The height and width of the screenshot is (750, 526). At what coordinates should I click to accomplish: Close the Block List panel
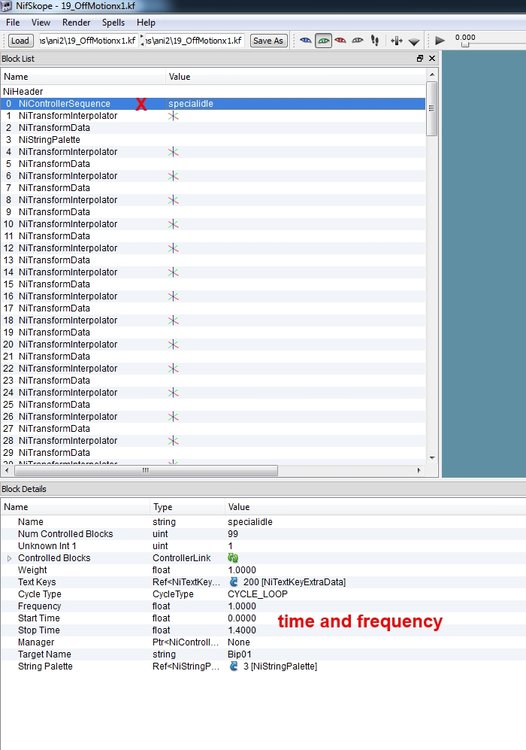pyautogui.click(x=432, y=58)
